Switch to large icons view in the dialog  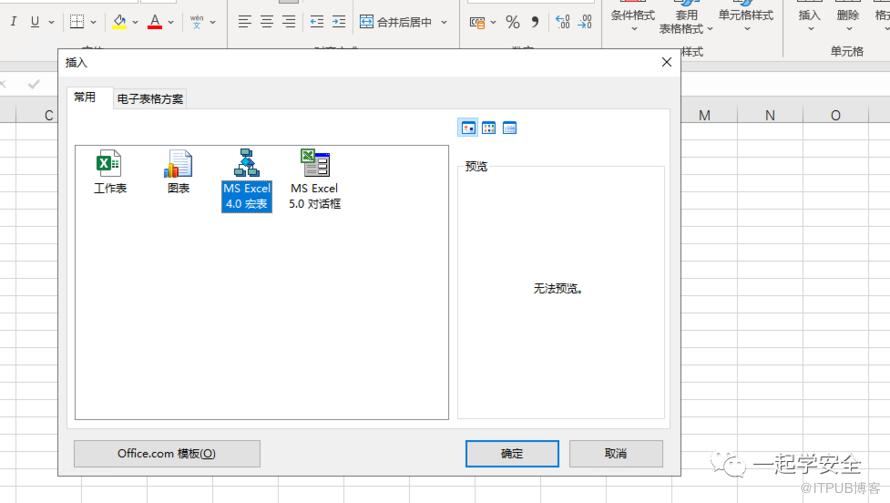468,128
